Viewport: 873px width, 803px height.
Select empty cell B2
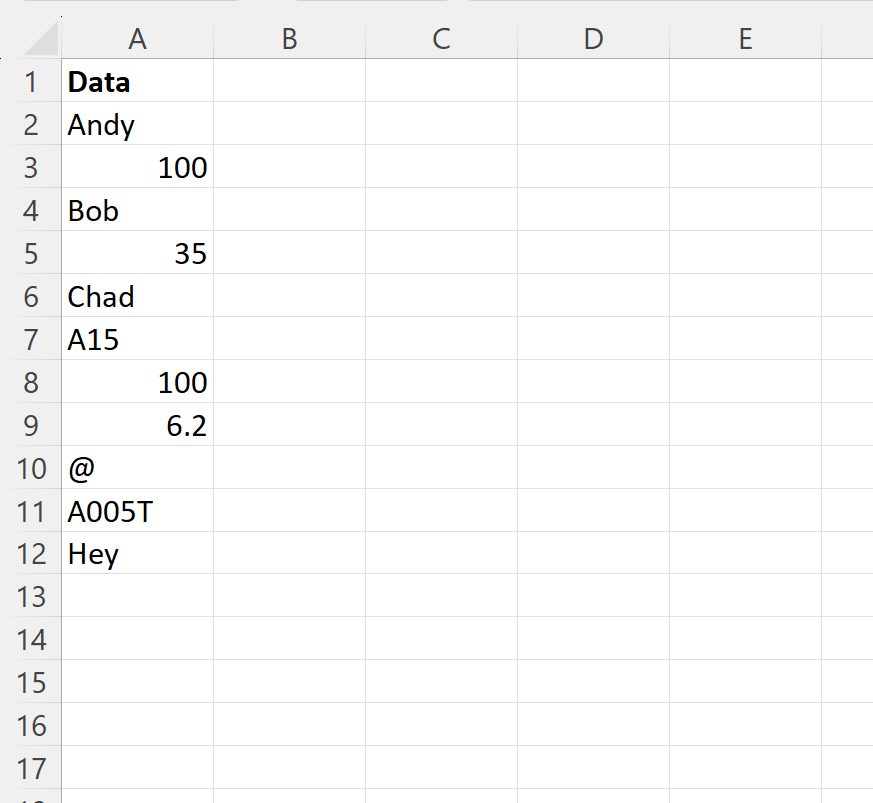pyautogui.click(x=288, y=124)
